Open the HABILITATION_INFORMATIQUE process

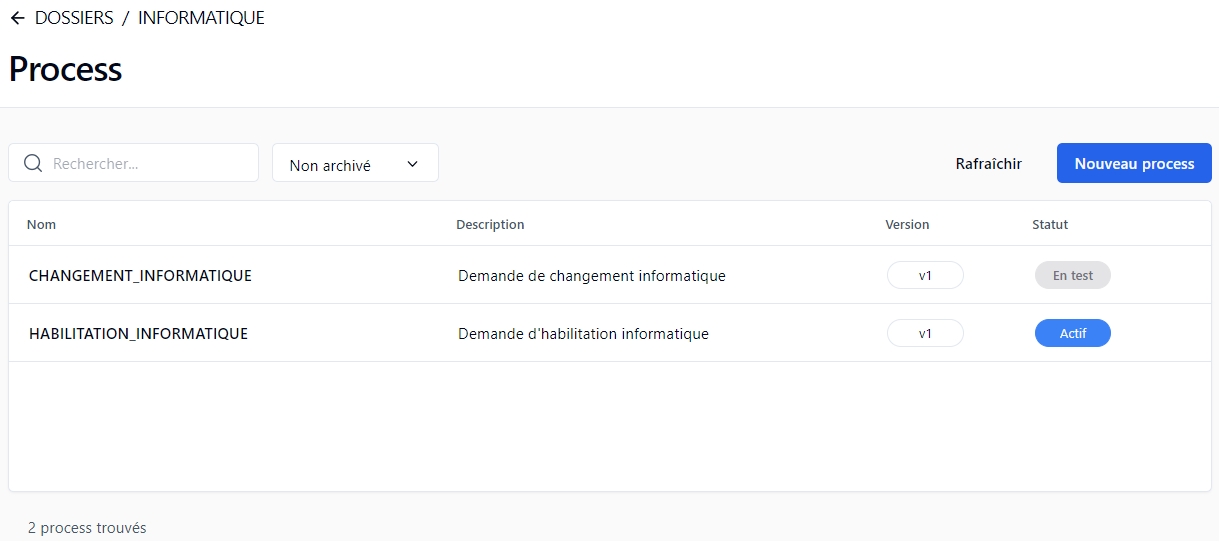pos(138,333)
